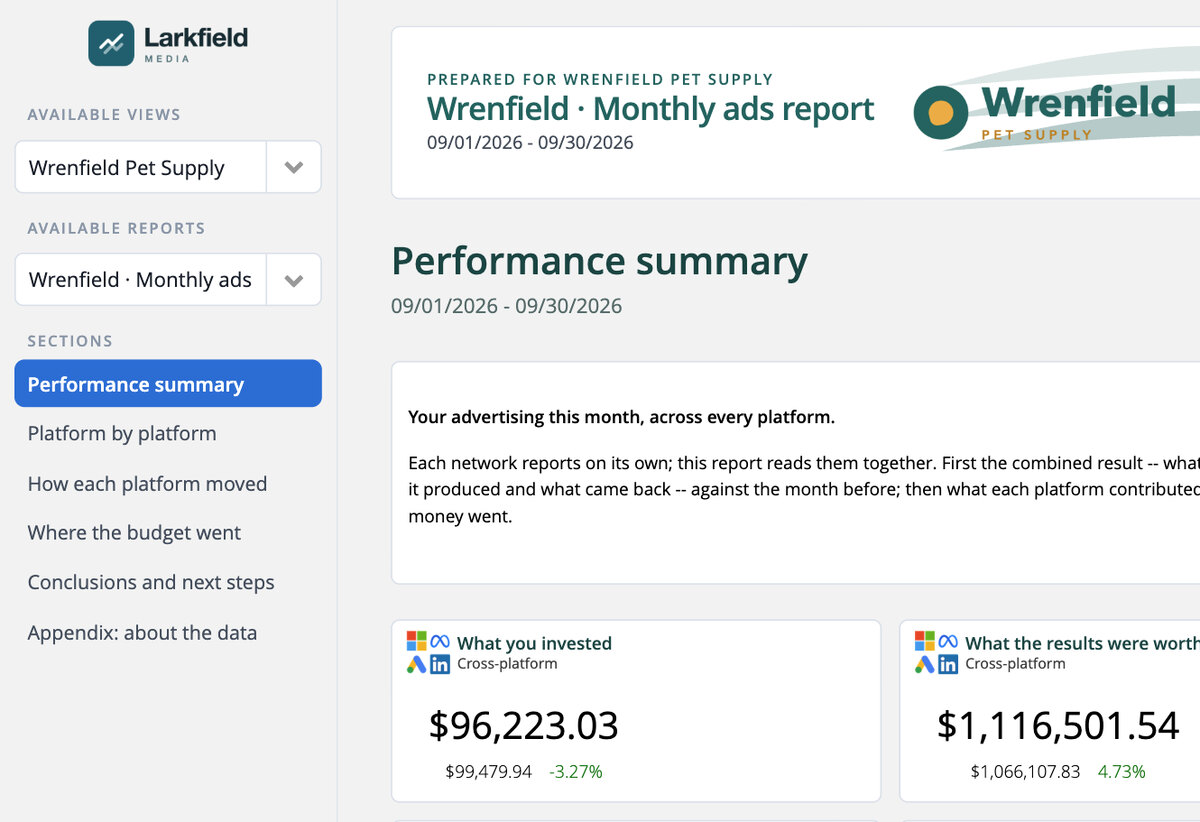Open Appendix: about the data section
The width and height of the screenshot is (1200, 822).
click(x=142, y=633)
